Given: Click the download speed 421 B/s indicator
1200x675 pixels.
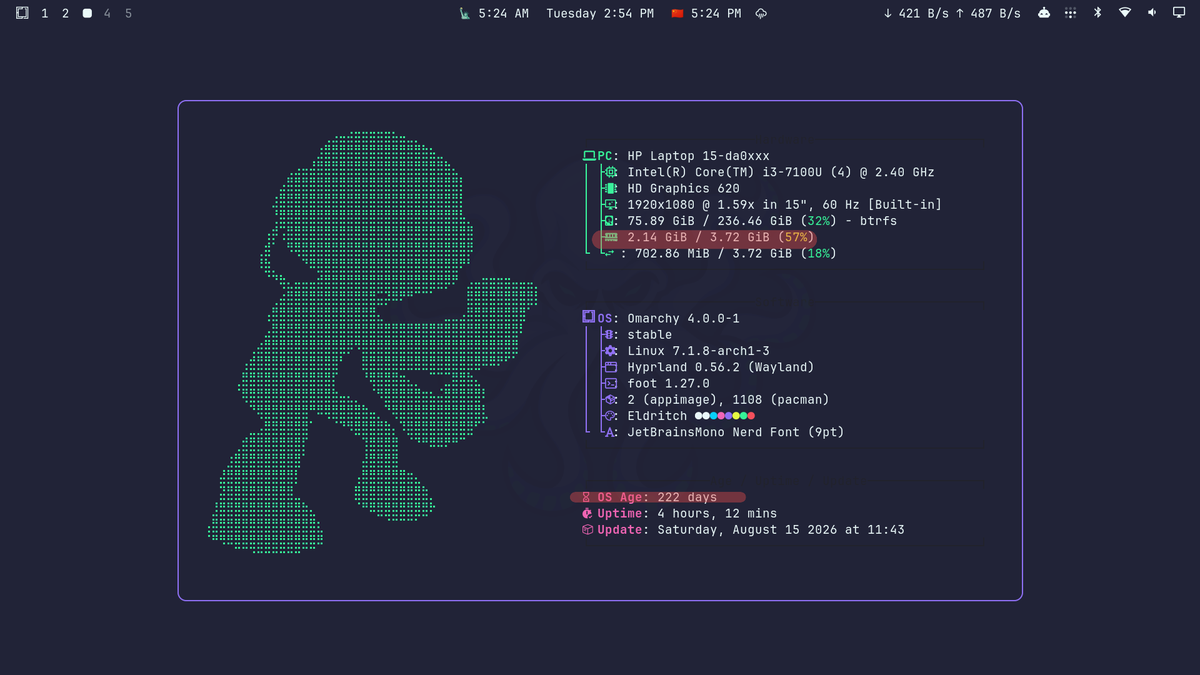Looking at the screenshot, I should (x=915, y=13).
